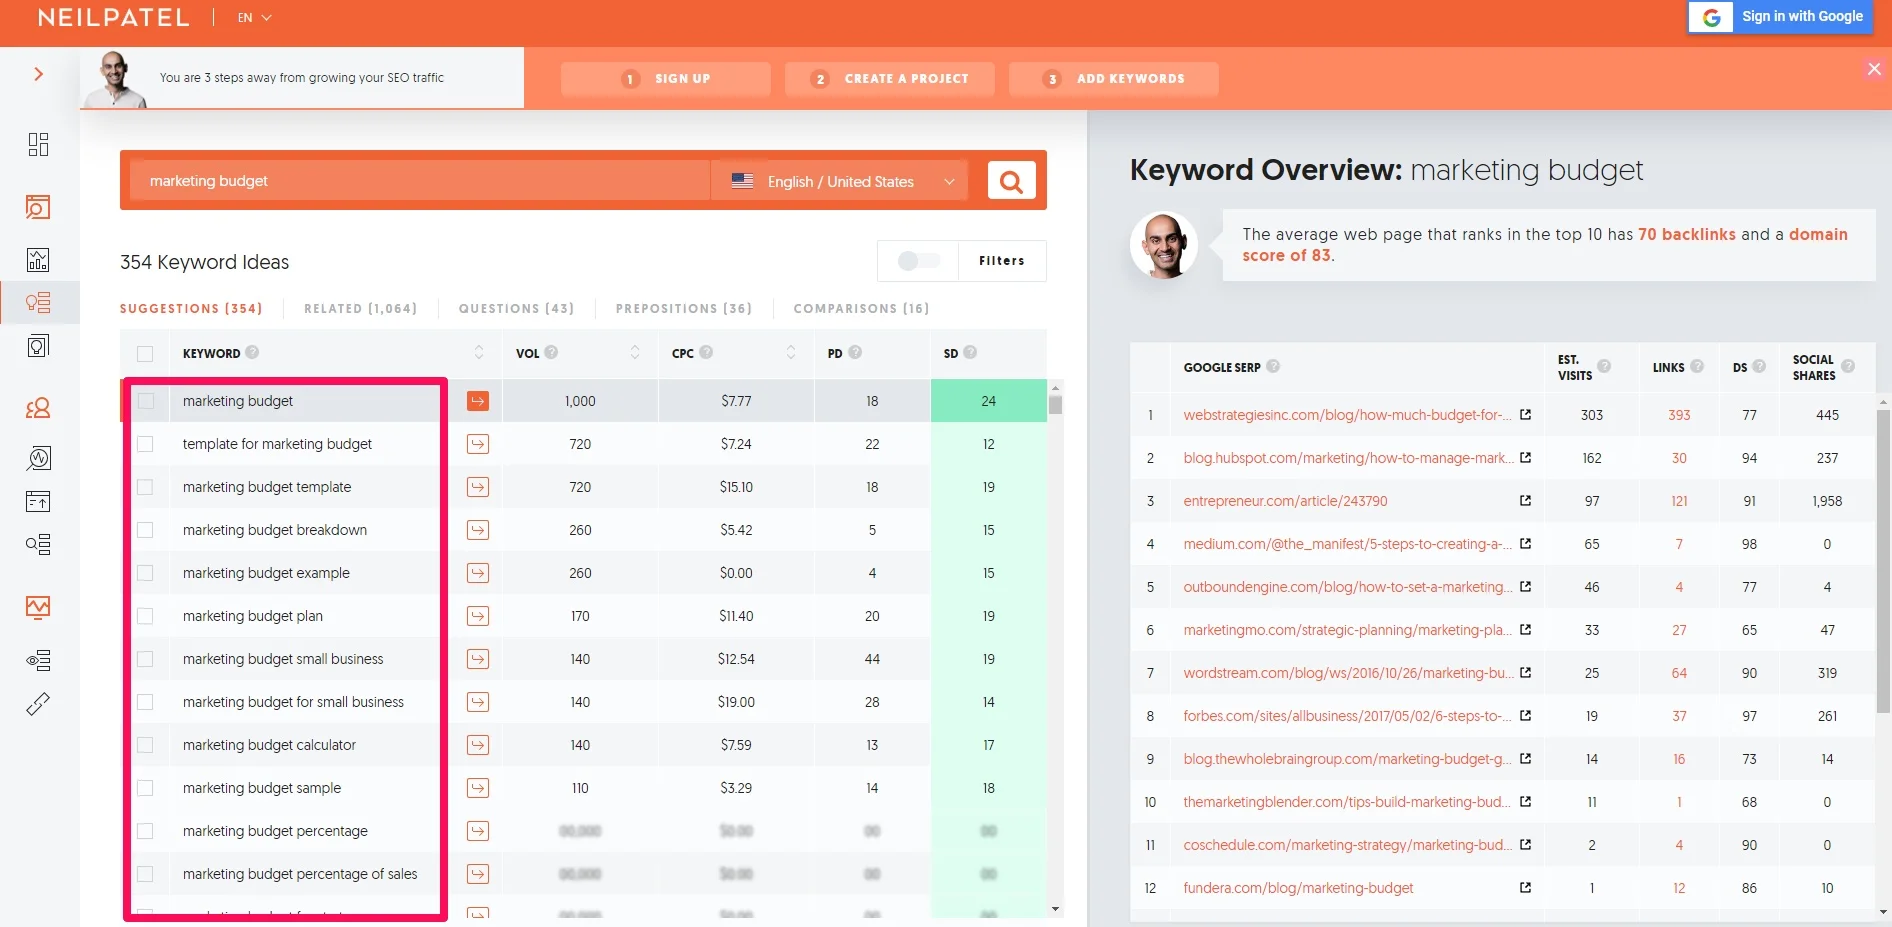
Task: Show help tooltip for VOL column
Action: tap(551, 352)
